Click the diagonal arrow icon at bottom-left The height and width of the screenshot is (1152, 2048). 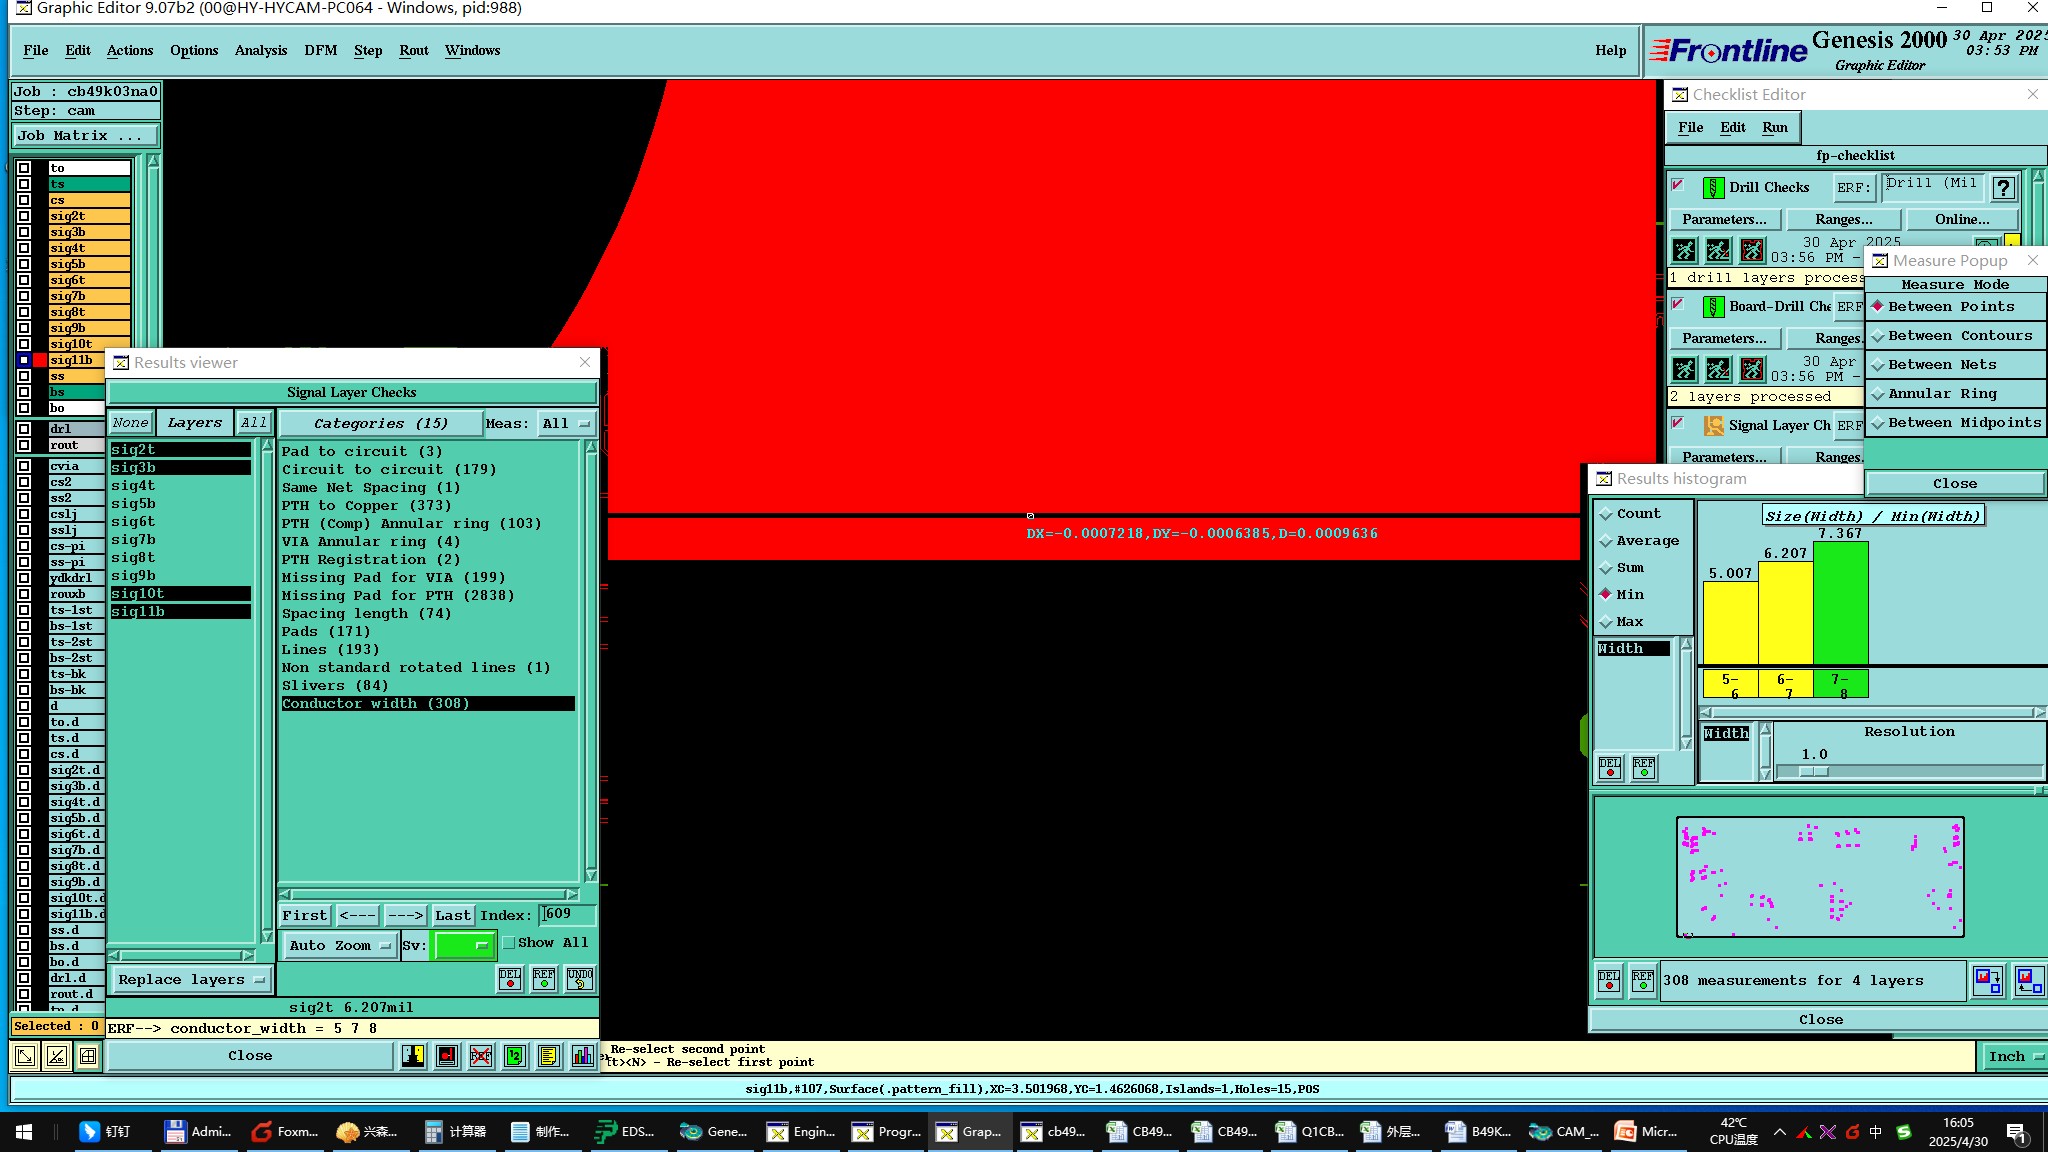[x=25, y=1056]
